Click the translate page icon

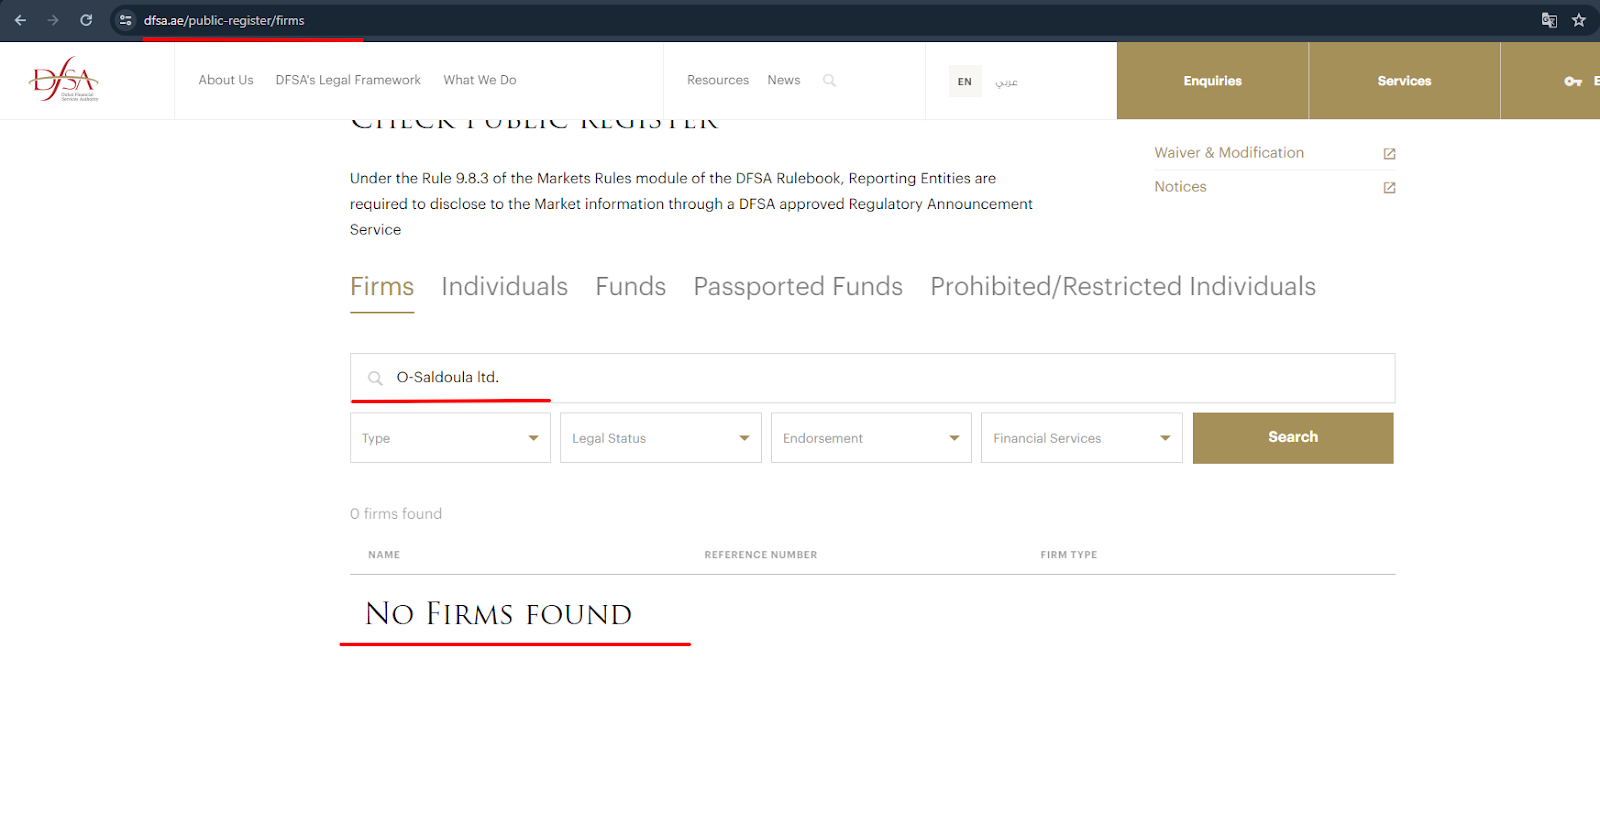tap(1549, 20)
